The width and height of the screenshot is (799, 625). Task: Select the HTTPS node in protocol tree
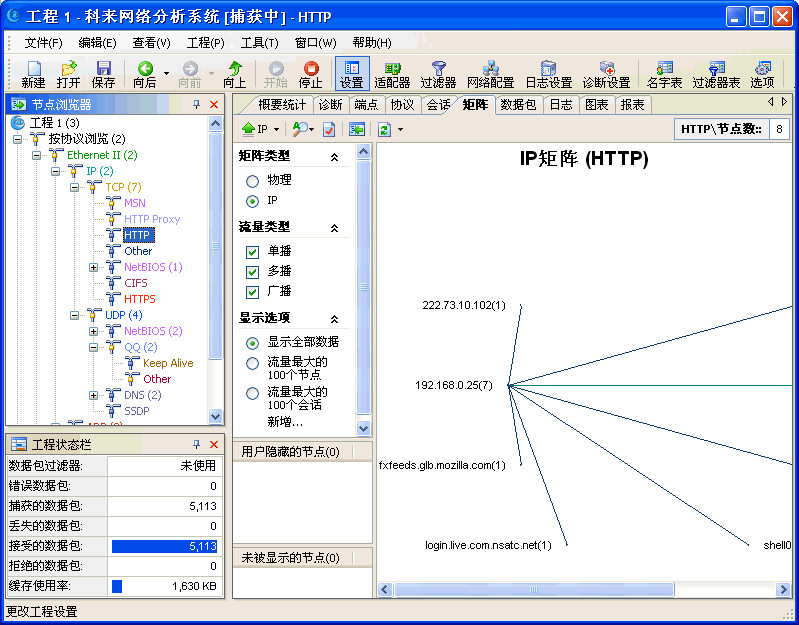click(x=139, y=299)
